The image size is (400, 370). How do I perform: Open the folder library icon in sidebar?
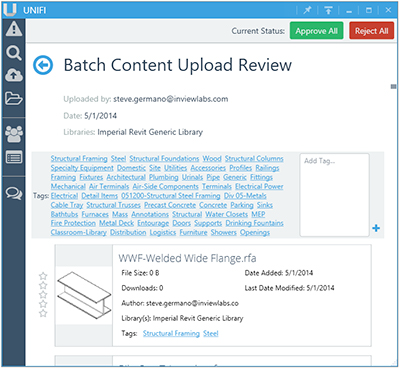pyautogui.click(x=14, y=99)
